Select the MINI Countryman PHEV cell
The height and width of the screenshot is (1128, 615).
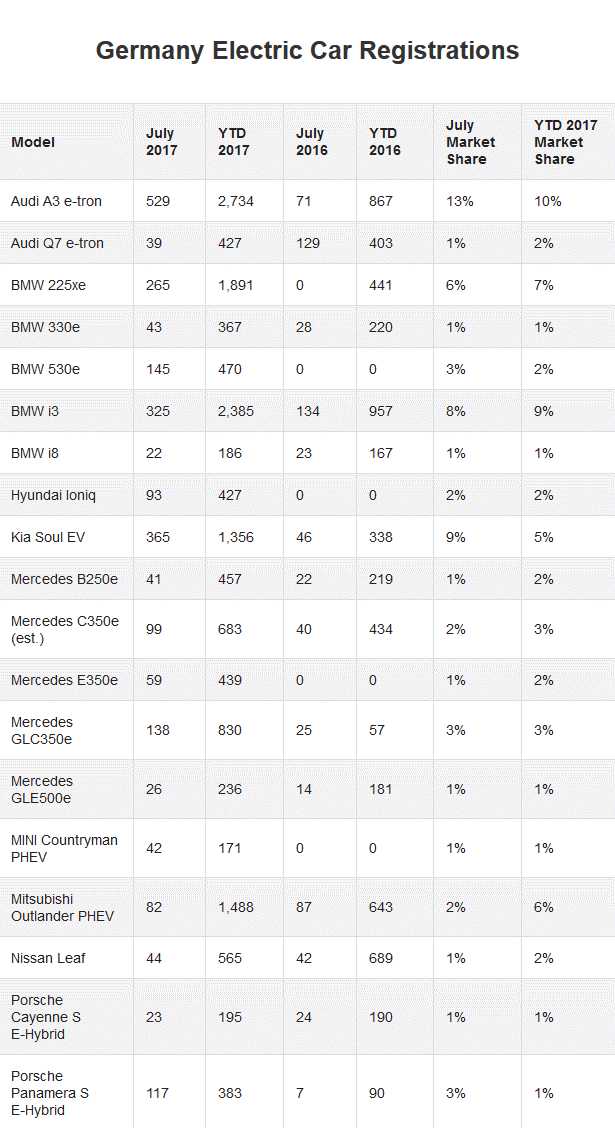point(64,848)
